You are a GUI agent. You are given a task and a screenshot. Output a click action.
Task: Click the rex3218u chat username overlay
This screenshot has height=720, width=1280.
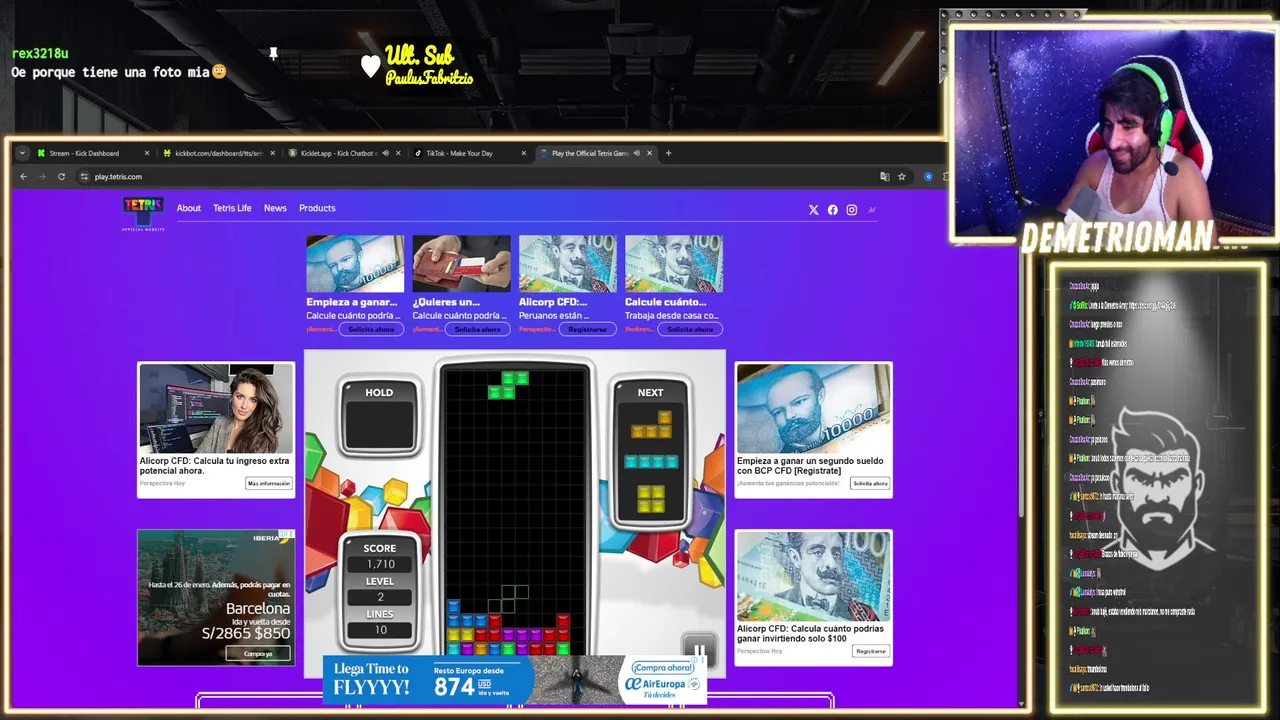40,53
